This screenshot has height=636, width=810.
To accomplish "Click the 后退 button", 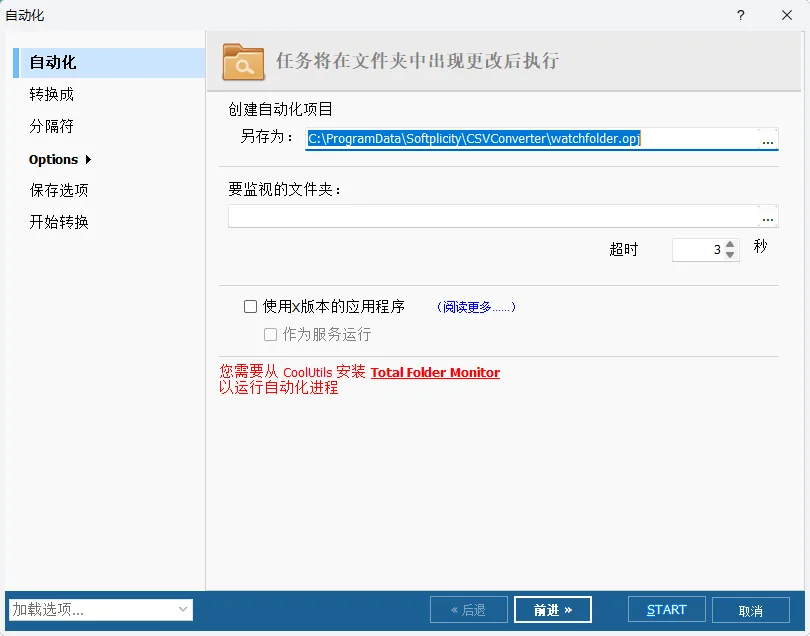I will 469,610.
